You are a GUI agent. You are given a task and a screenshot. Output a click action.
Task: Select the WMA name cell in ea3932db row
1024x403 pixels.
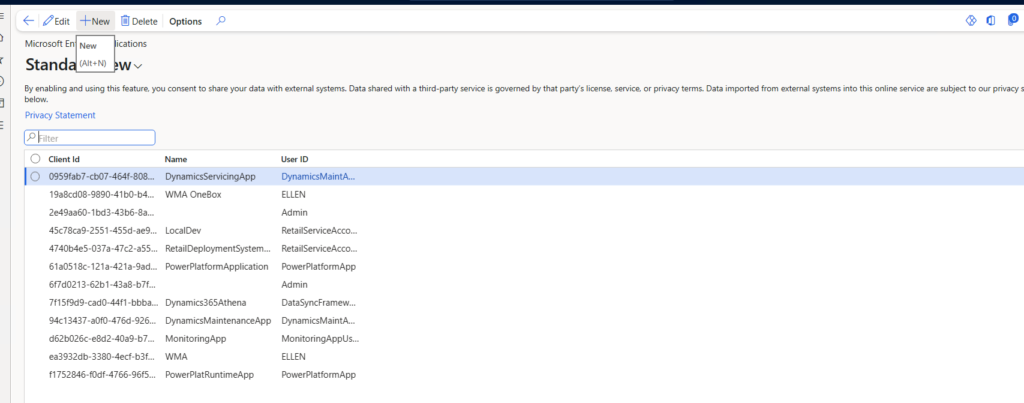[176, 357]
